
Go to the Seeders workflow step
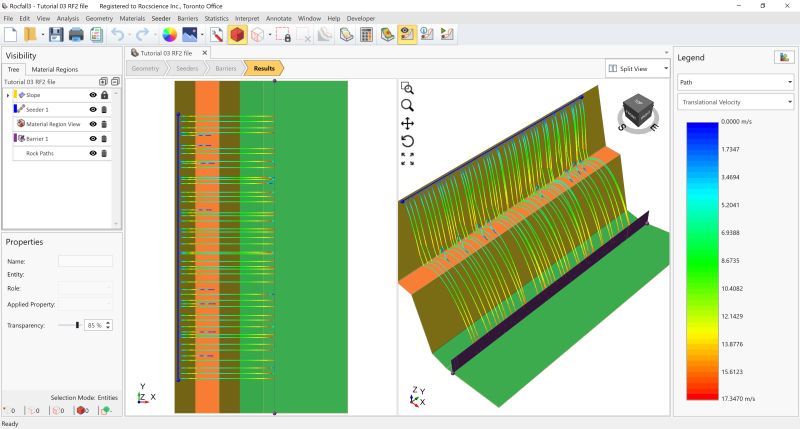[x=187, y=68]
